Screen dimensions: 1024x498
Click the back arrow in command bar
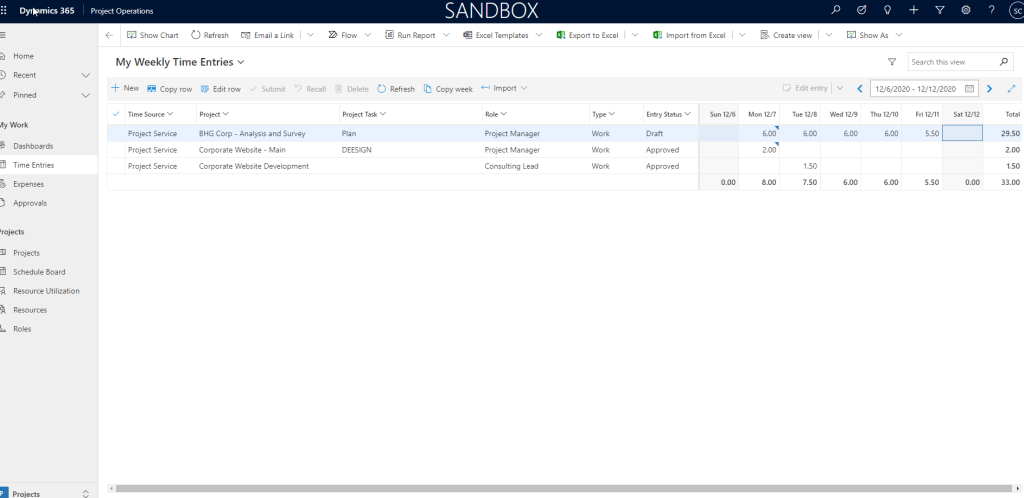point(109,35)
